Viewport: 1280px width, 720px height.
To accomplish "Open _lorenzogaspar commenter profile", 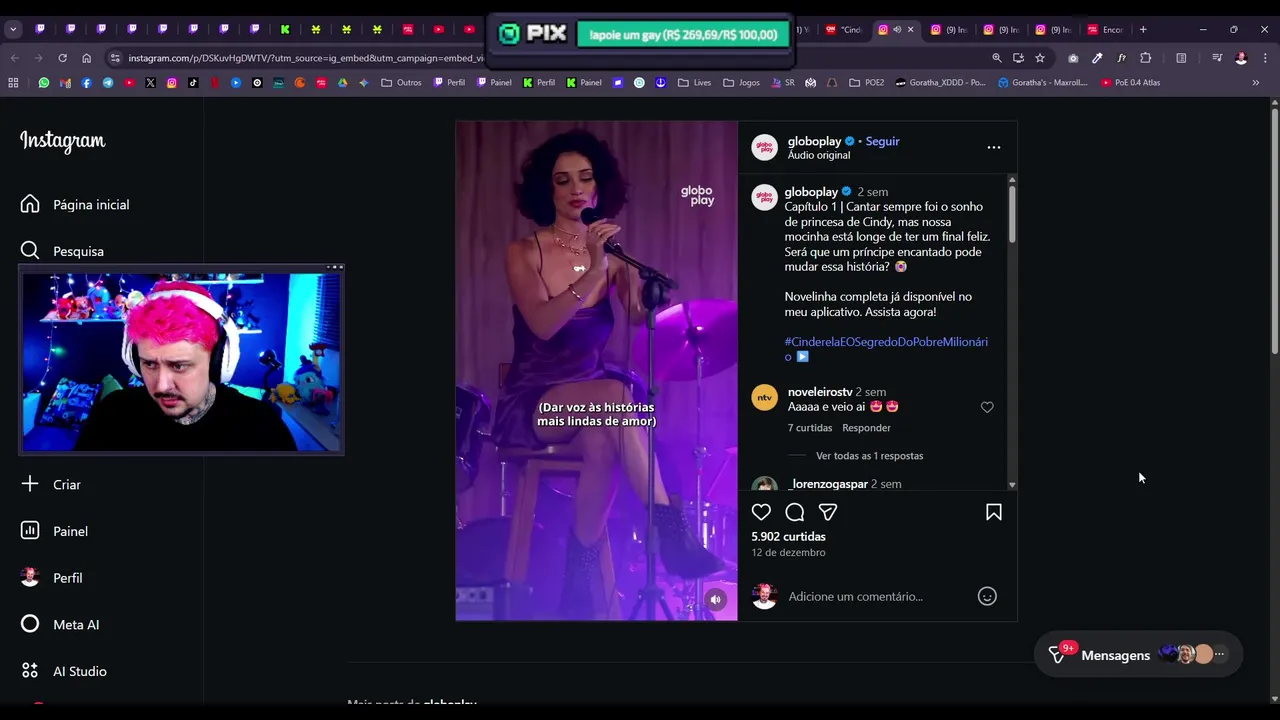I will pyautogui.click(x=828, y=484).
